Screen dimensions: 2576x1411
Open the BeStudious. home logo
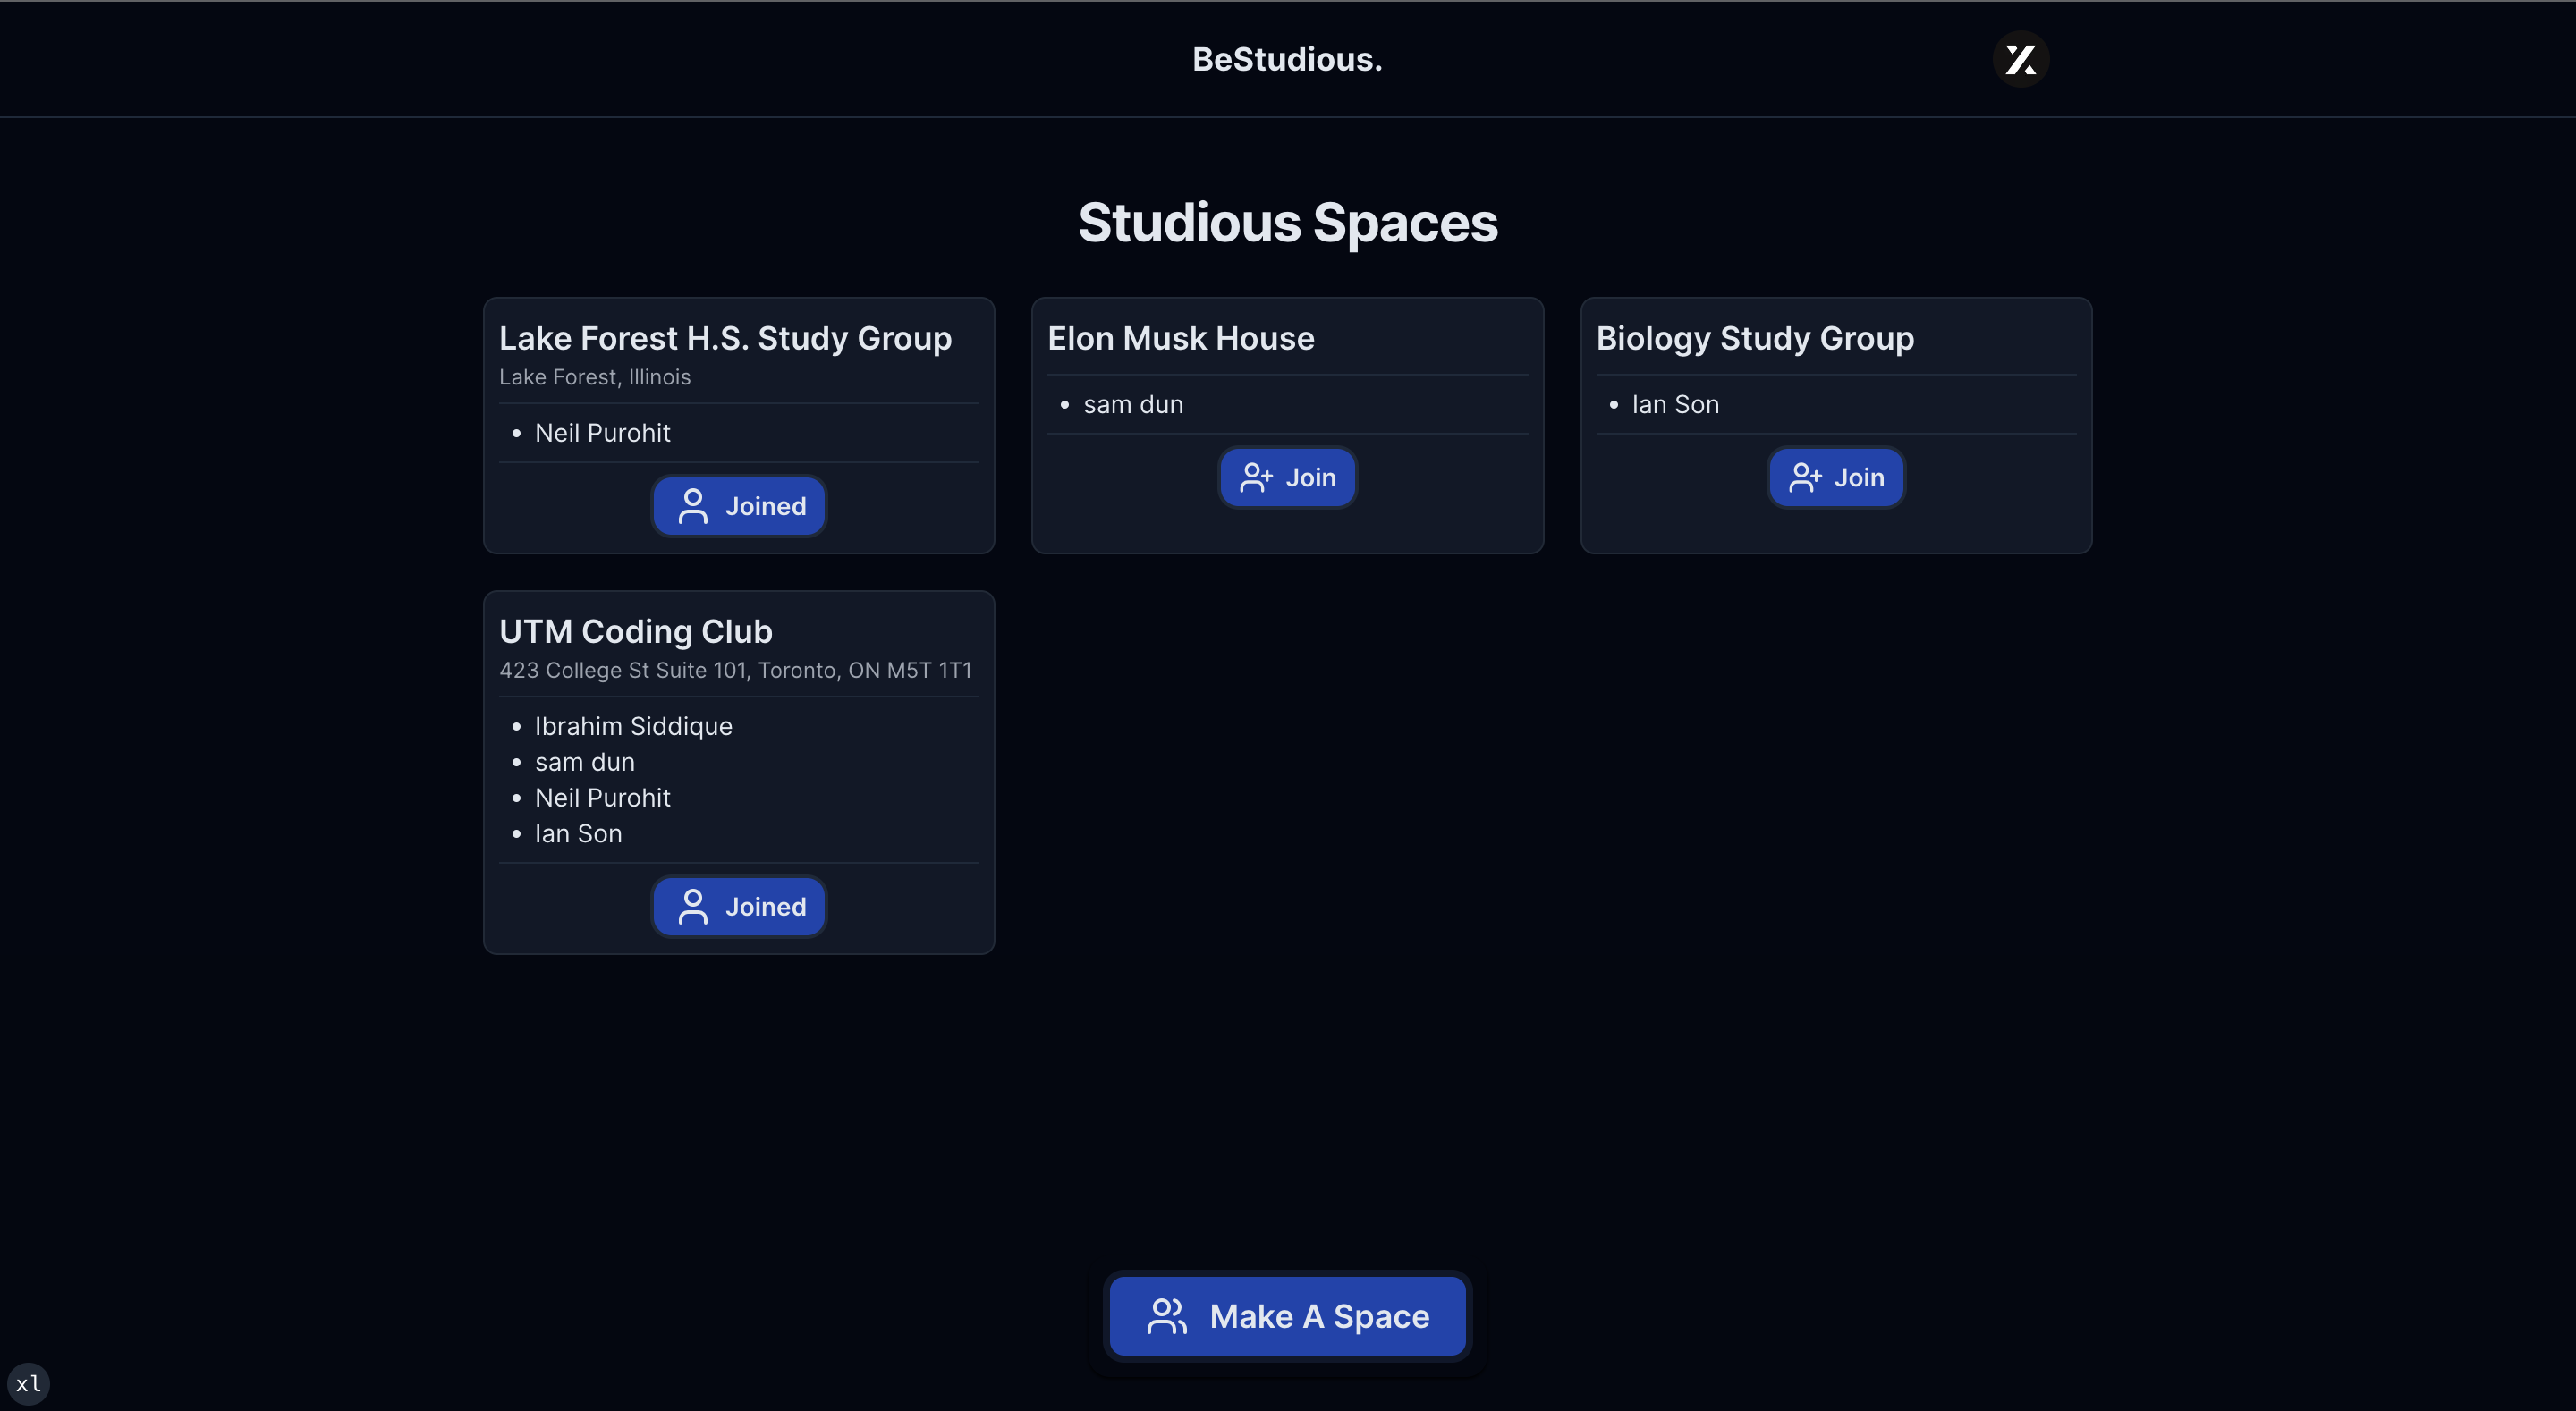1287,60
